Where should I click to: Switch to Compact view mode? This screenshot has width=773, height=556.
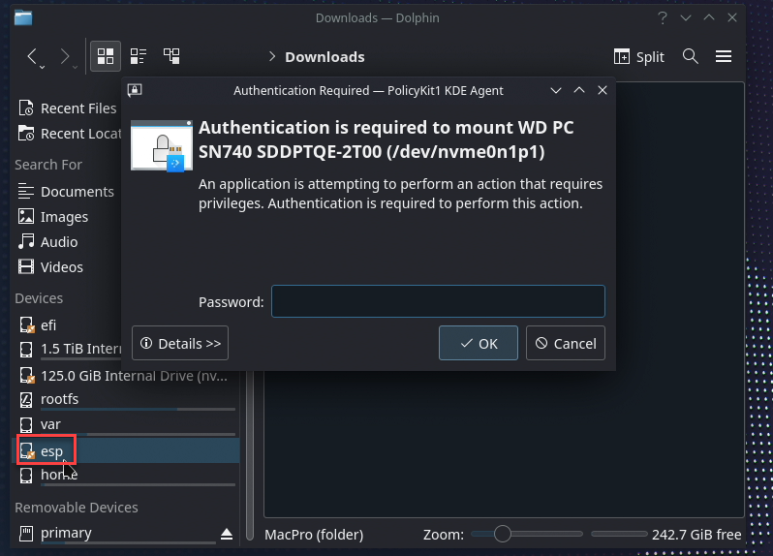tap(138, 56)
